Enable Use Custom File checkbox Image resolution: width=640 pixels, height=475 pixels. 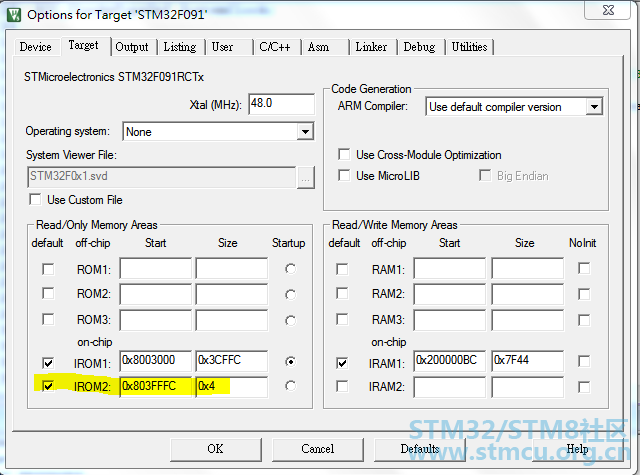(36, 200)
